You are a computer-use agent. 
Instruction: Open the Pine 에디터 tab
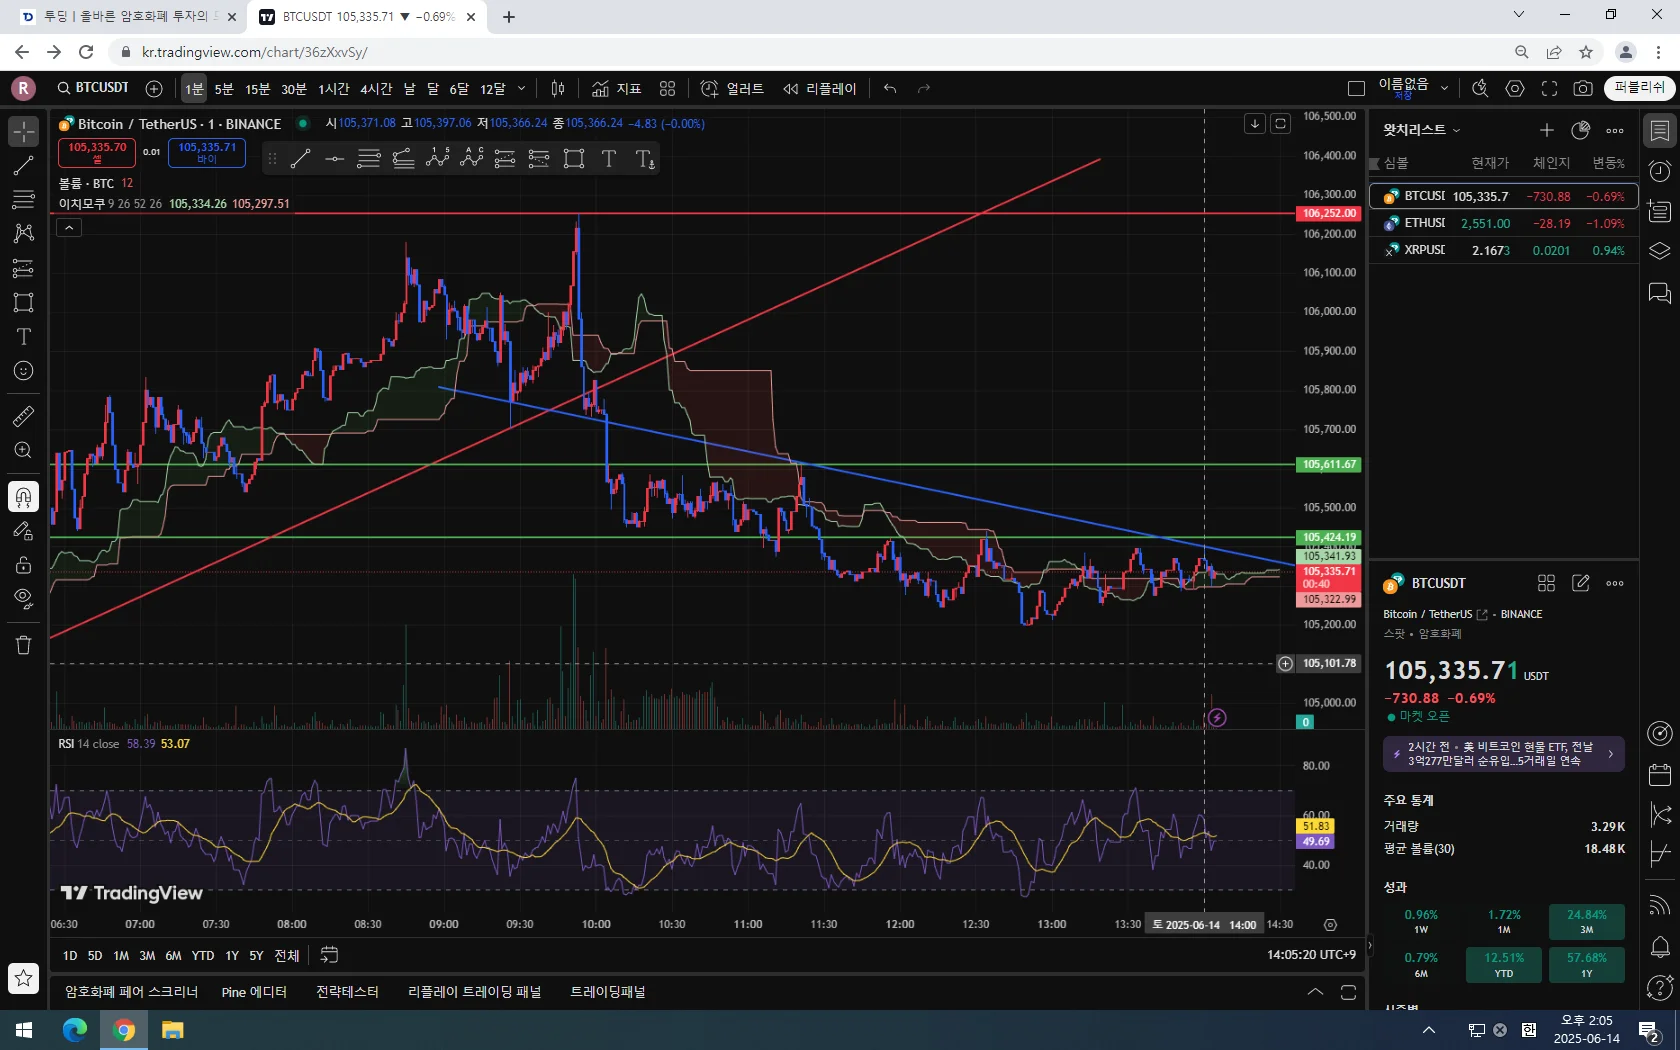[x=254, y=992]
